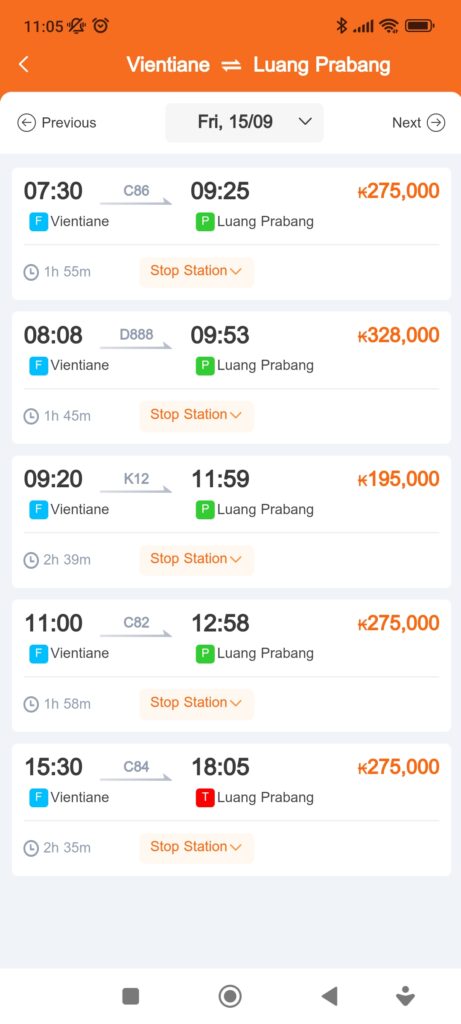The image size is (461, 1024).
Task: Tap the red T icon on C84 arrival
Action: click(x=205, y=797)
